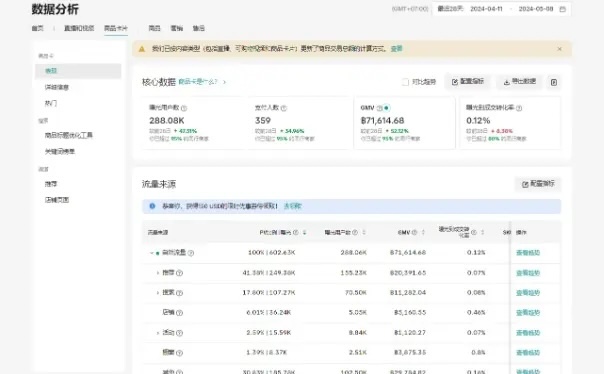The height and width of the screenshot is (374, 604).
Task: Click help icon in the 41.38% row name
Action: click(x=180, y=273)
